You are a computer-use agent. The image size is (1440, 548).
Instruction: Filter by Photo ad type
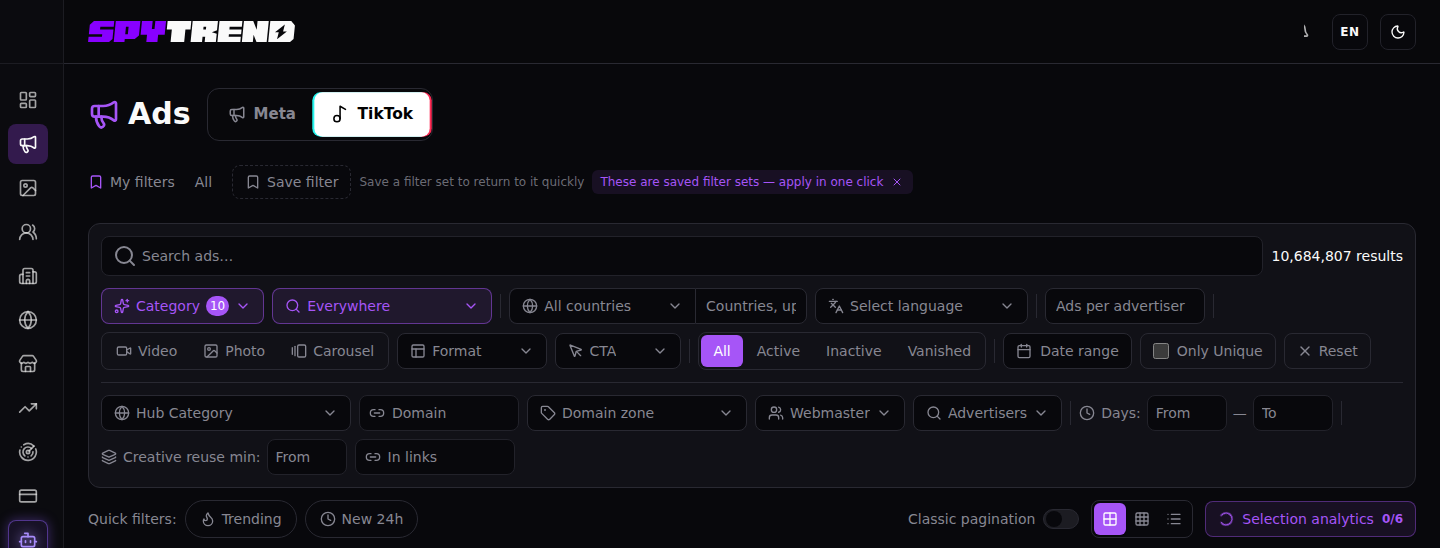(234, 351)
